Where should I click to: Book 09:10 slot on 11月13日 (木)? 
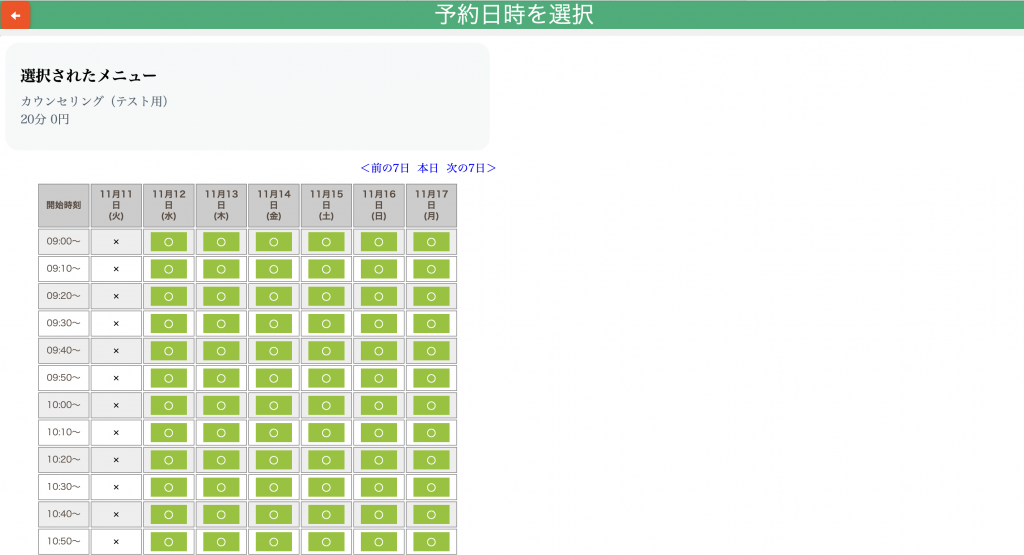(x=221, y=269)
